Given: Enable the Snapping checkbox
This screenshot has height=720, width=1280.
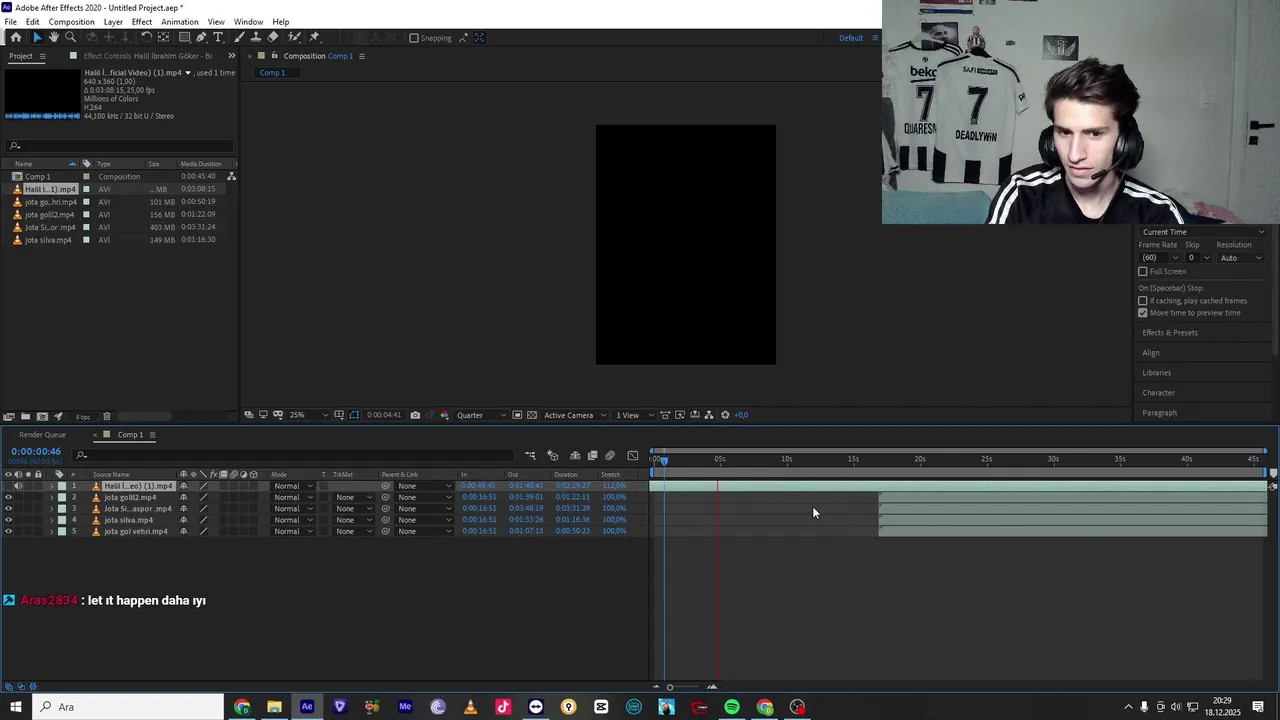Looking at the screenshot, I should tap(414, 38).
